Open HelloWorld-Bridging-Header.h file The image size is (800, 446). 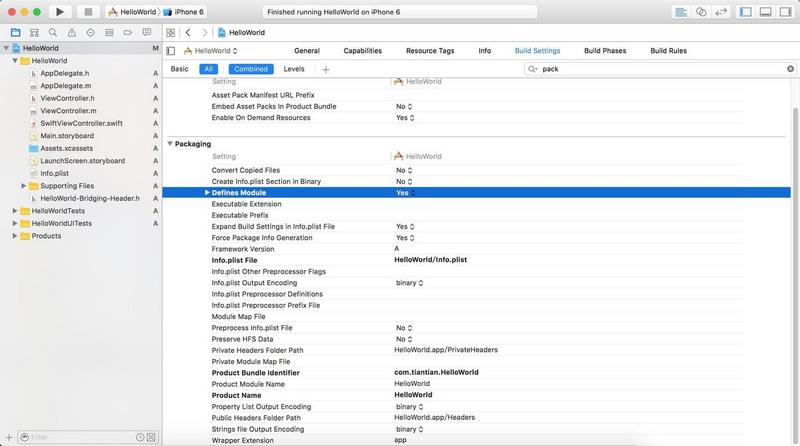90,199
